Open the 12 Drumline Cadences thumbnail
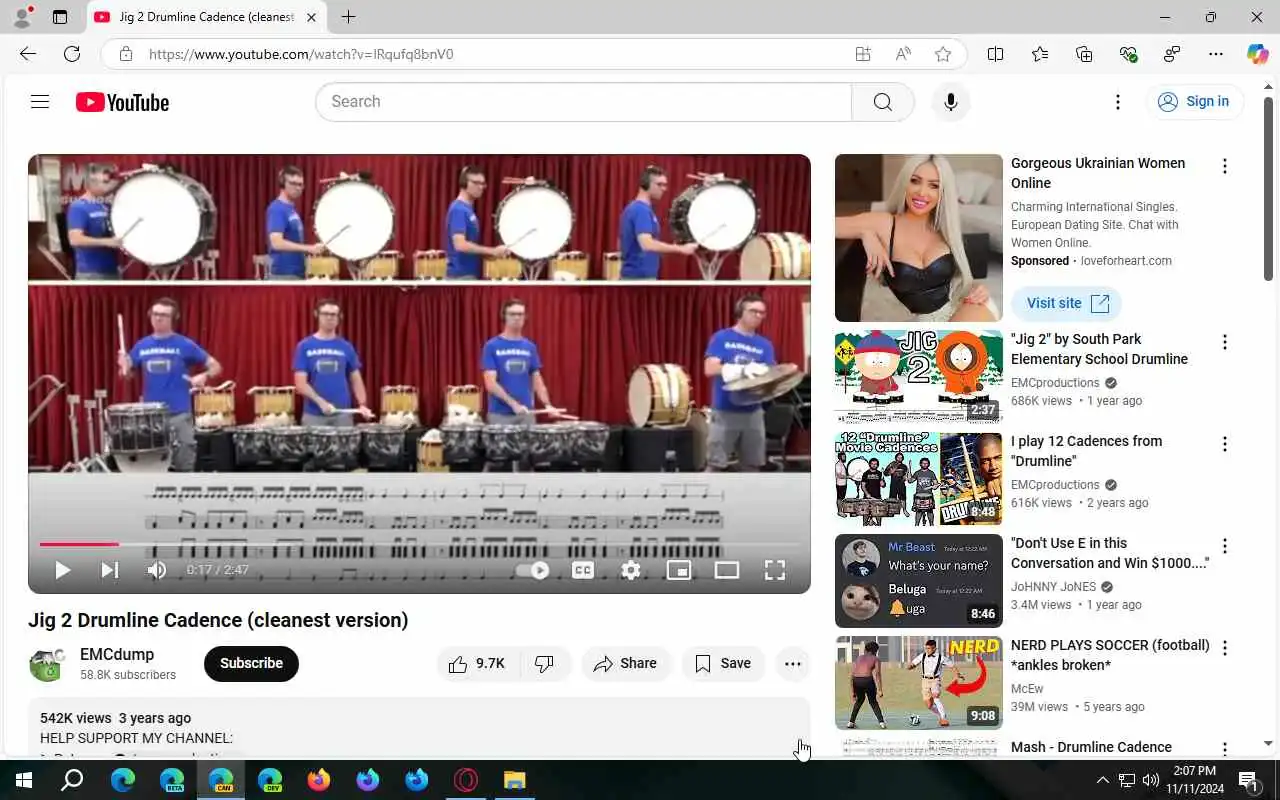 click(919, 479)
